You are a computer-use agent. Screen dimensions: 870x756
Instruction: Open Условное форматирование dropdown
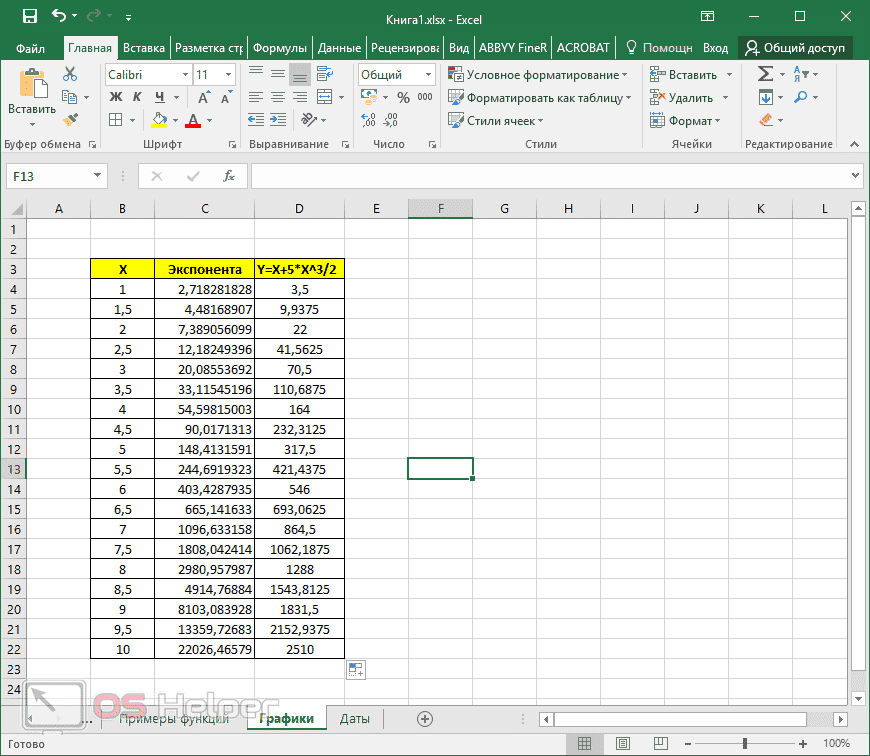tap(538, 75)
